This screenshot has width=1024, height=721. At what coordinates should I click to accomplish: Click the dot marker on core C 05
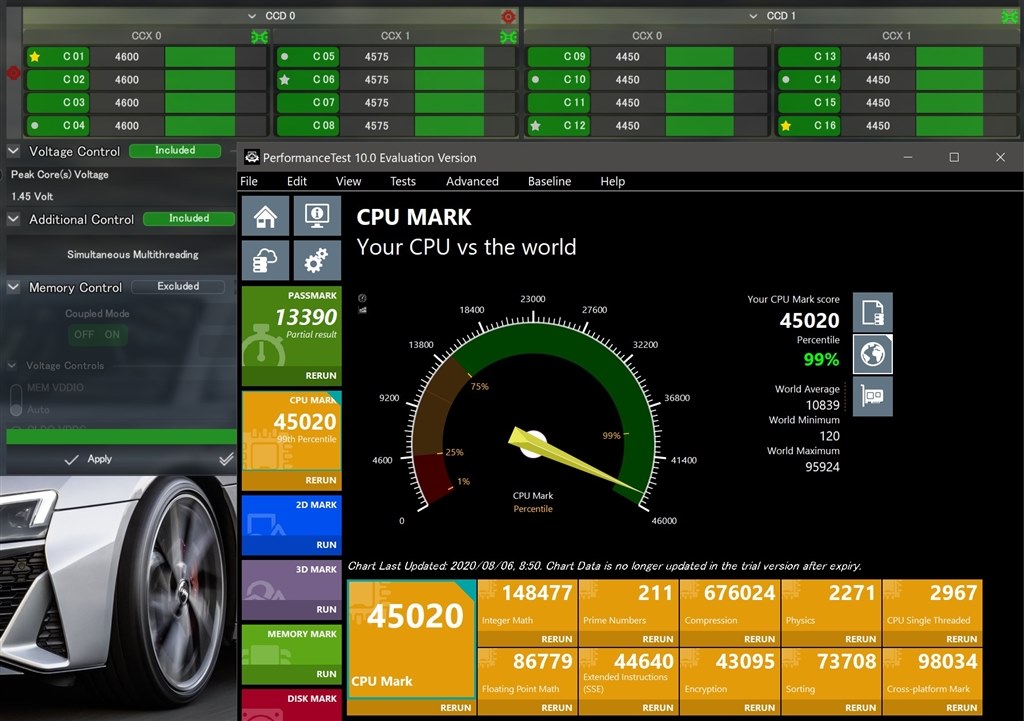pyautogui.click(x=284, y=57)
